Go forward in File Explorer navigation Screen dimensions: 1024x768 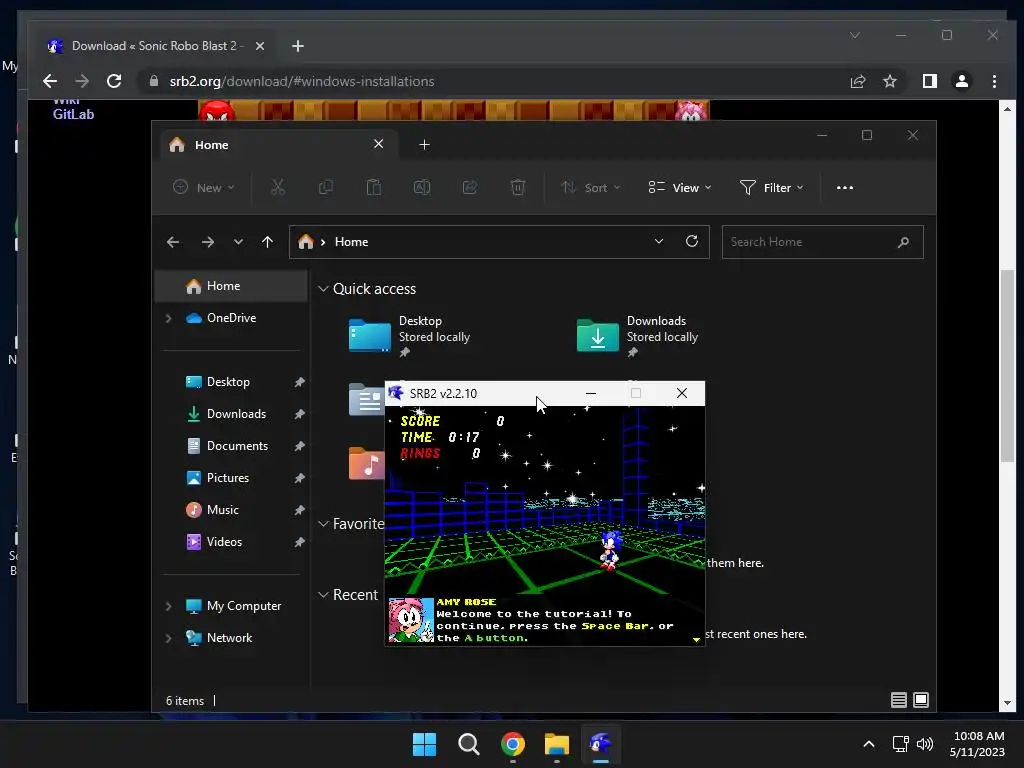[x=208, y=242]
